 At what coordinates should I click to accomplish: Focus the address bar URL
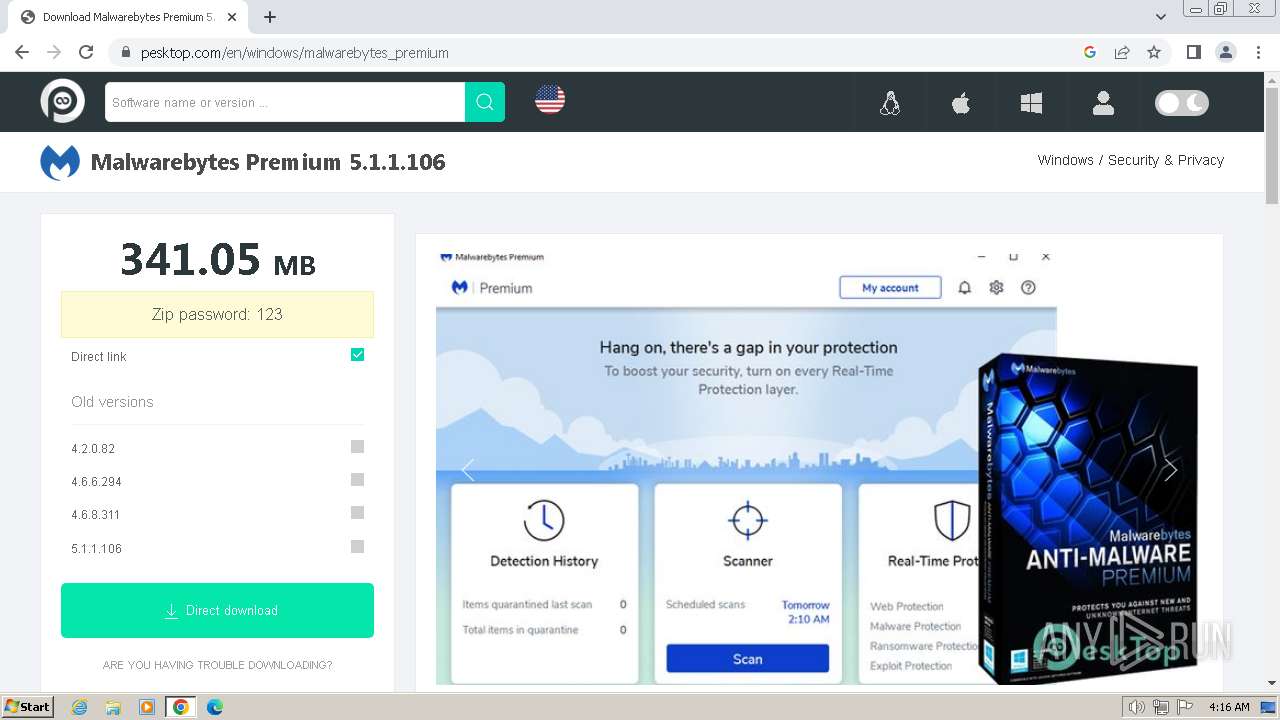point(295,52)
